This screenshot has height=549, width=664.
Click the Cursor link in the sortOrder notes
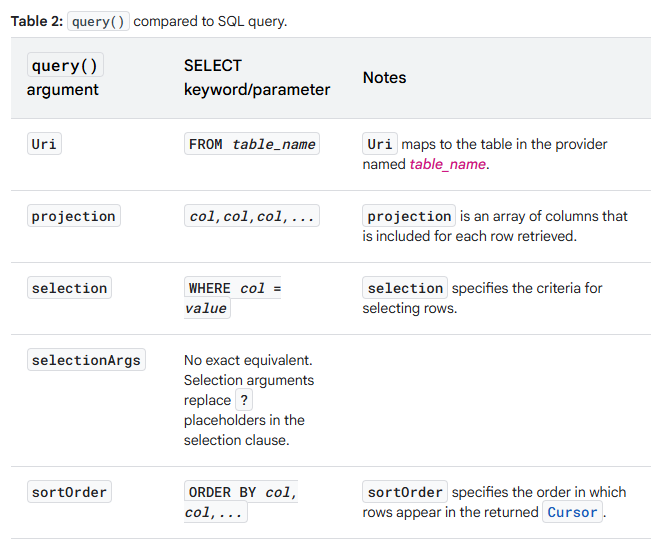573,512
